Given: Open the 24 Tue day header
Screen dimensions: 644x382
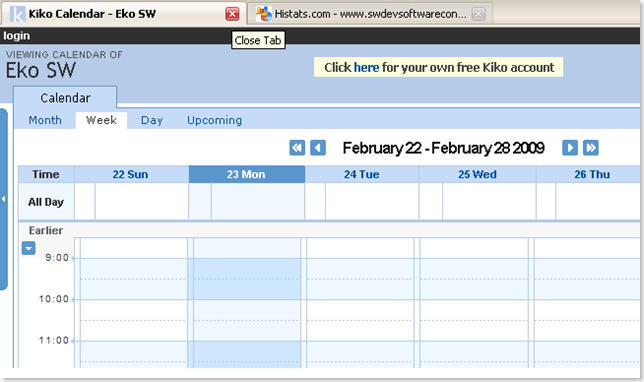Looking at the screenshot, I should pyautogui.click(x=361, y=175).
